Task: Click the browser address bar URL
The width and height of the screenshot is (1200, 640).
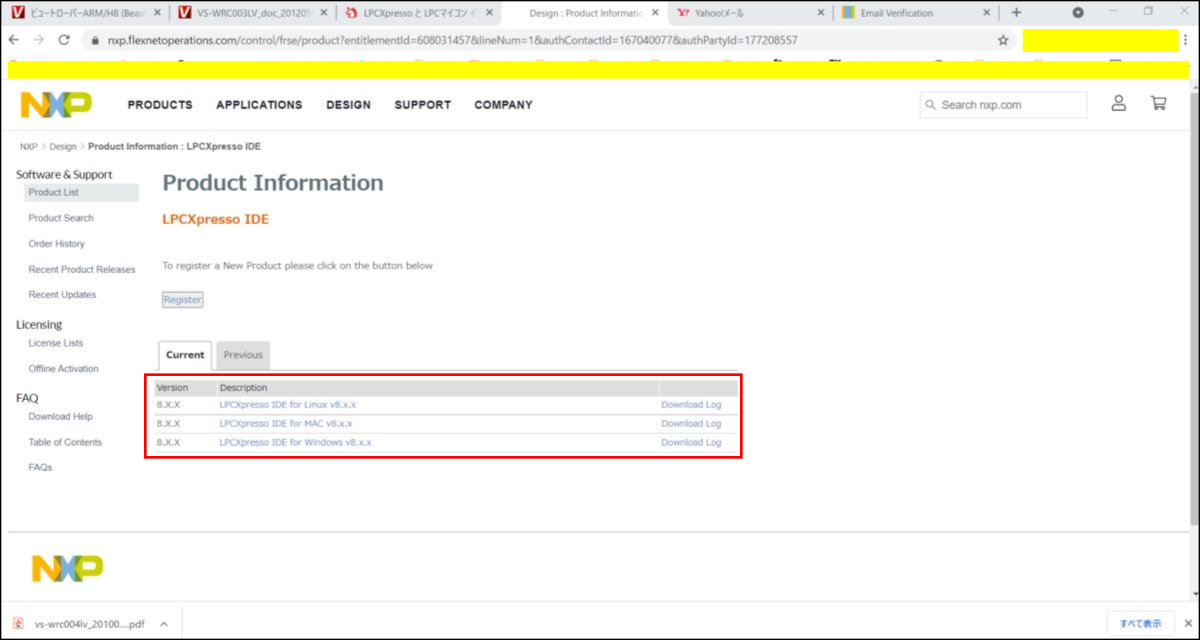Action: tap(452, 41)
